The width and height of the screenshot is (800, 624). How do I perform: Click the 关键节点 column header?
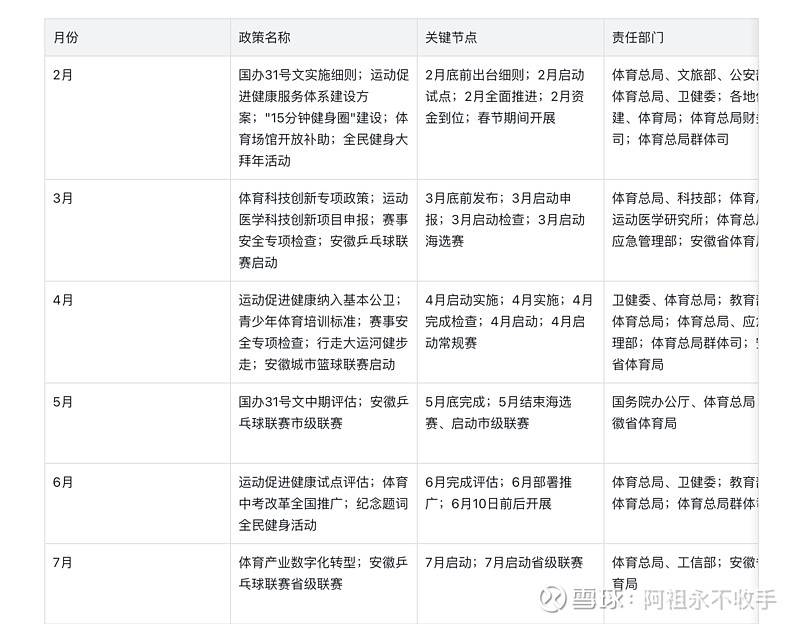[x=510, y=37]
